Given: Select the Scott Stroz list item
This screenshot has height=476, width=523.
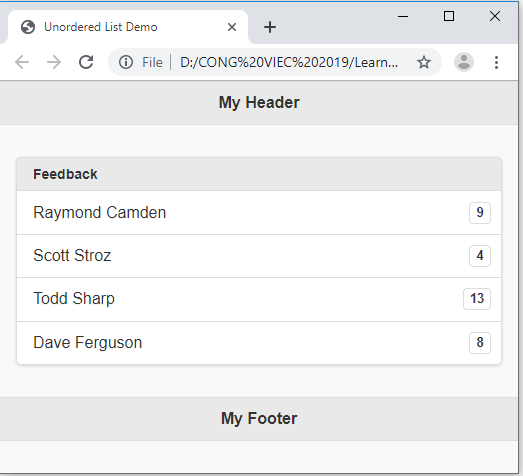Looking at the screenshot, I should tap(259, 256).
